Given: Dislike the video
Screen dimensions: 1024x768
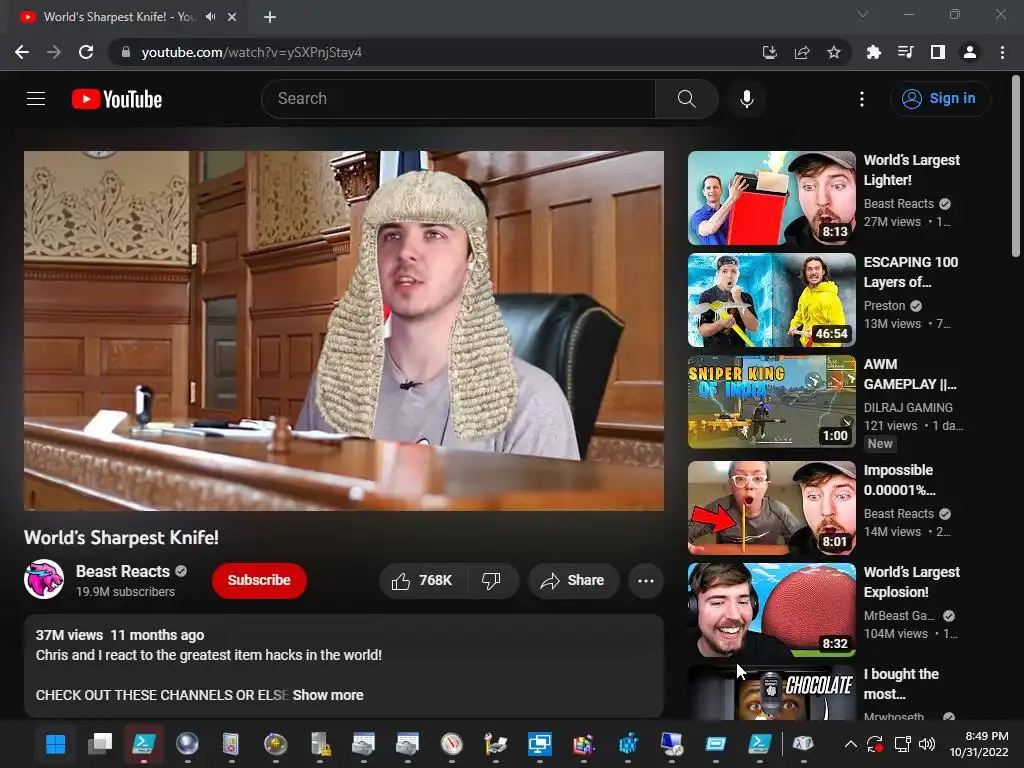Looking at the screenshot, I should tap(492, 581).
